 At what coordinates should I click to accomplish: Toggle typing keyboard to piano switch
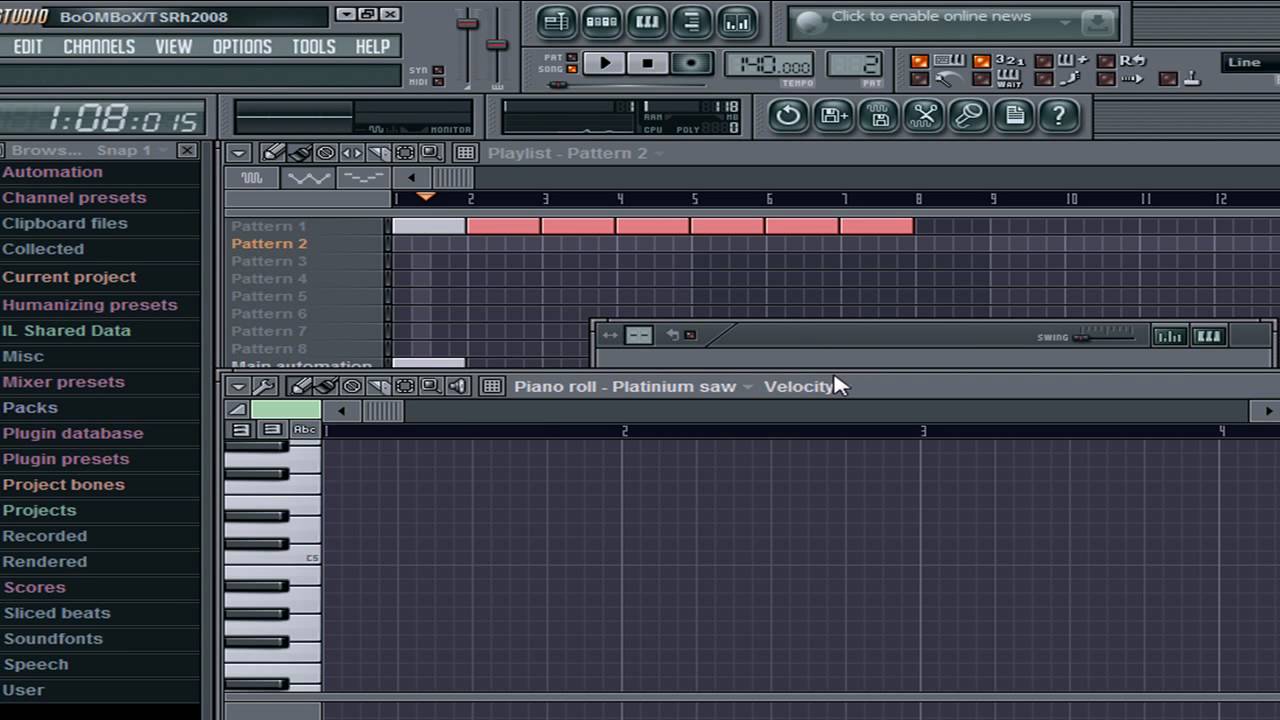[919, 62]
